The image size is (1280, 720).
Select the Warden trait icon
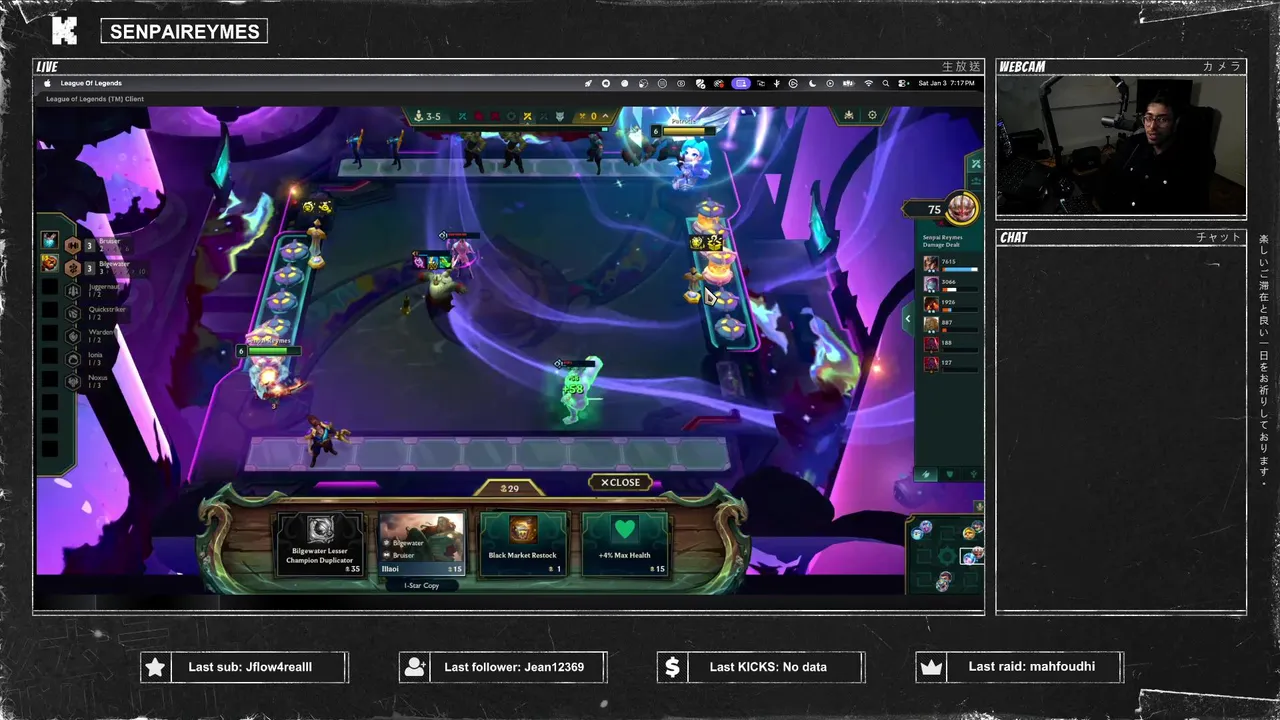click(73, 337)
